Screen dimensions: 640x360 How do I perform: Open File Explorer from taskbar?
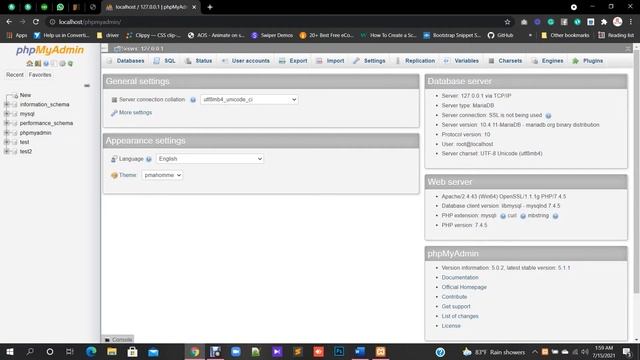pos(111,351)
